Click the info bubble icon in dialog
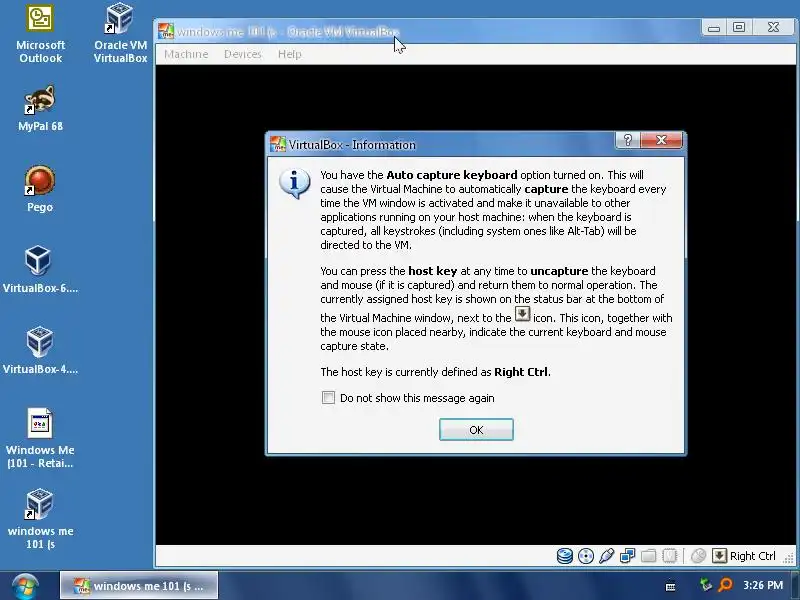The width and height of the screenshot is (800, 600). (x=294, y=183)
